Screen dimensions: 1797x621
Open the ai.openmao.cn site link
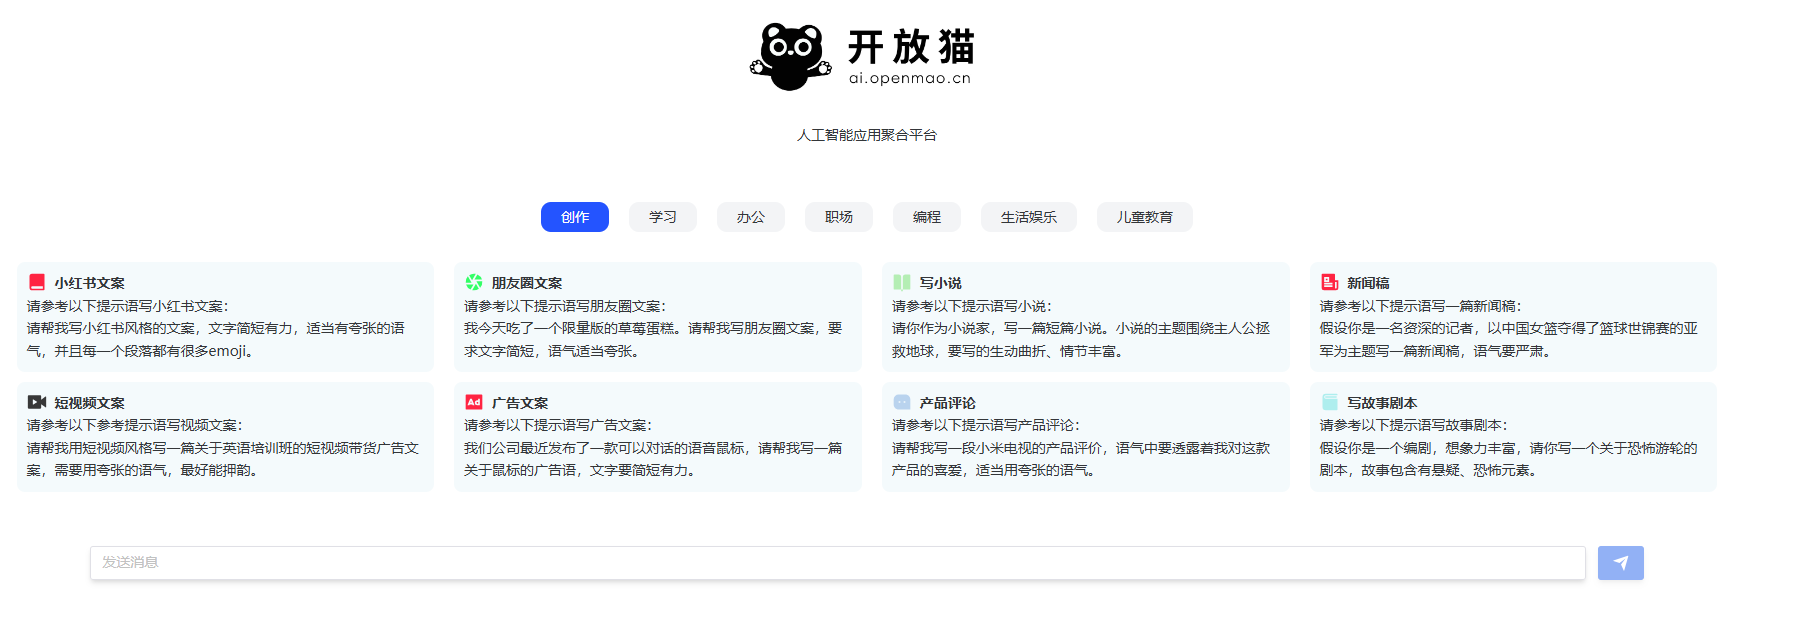coord(910,79)
